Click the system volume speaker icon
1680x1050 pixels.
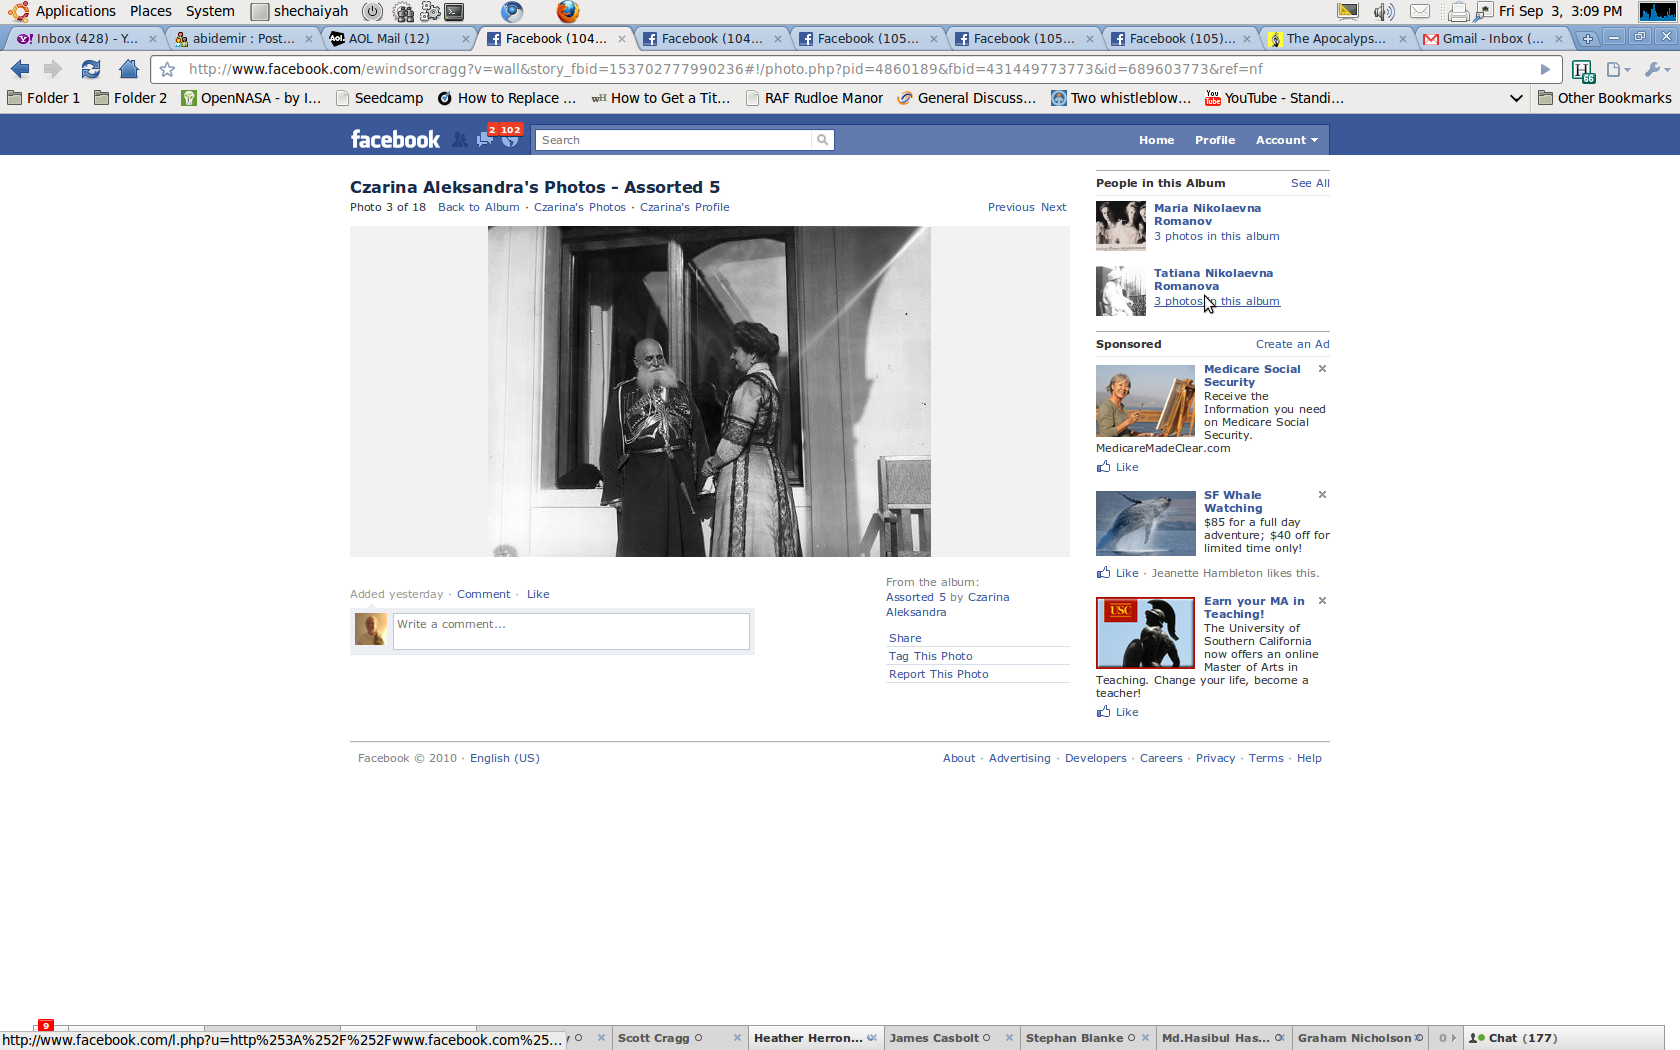(x=1383, y=11)
